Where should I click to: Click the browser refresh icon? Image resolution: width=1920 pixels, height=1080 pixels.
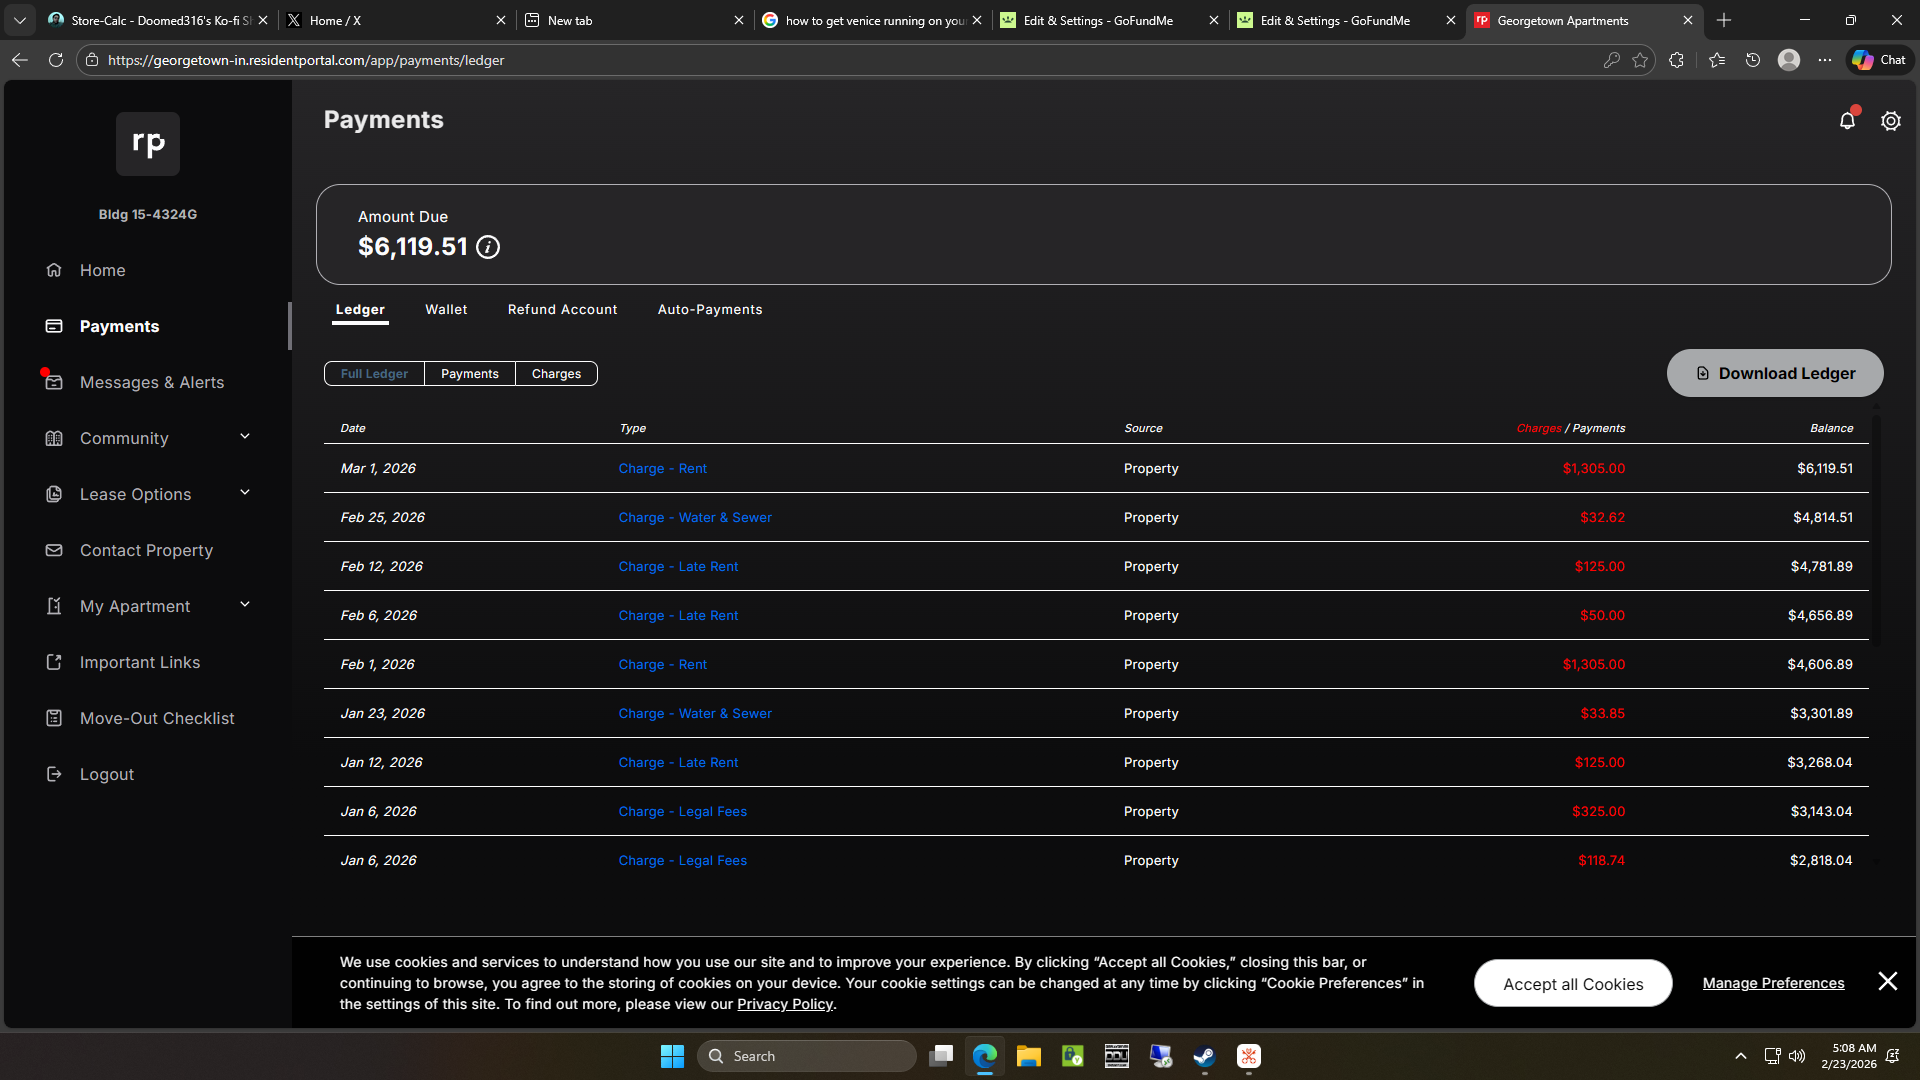click(56, 60)
